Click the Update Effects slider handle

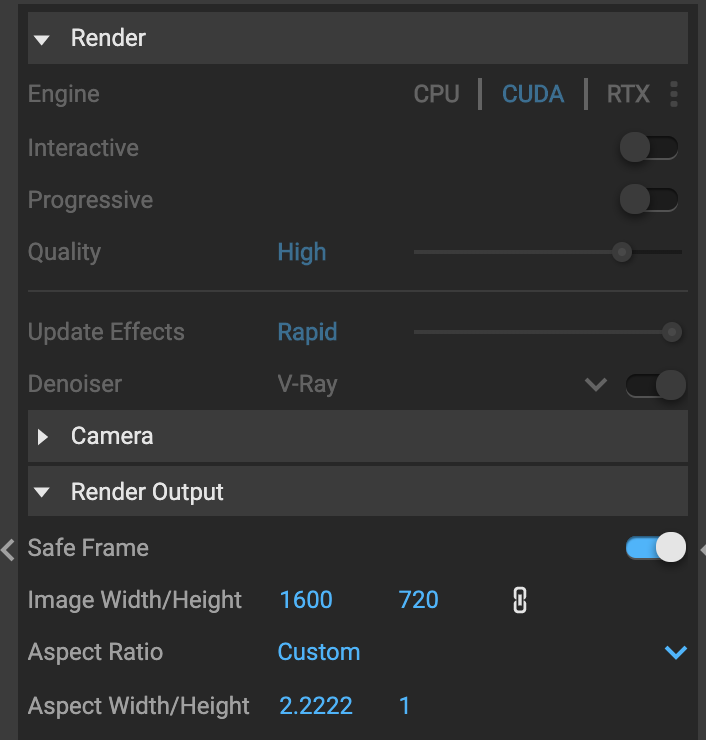(x=672, y=332)
